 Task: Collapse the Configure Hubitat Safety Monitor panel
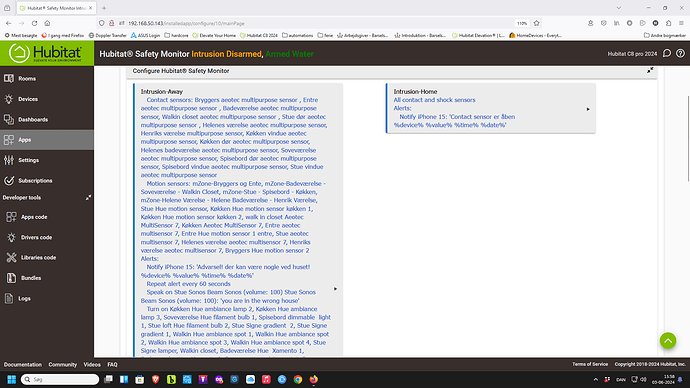coord(650,70)
